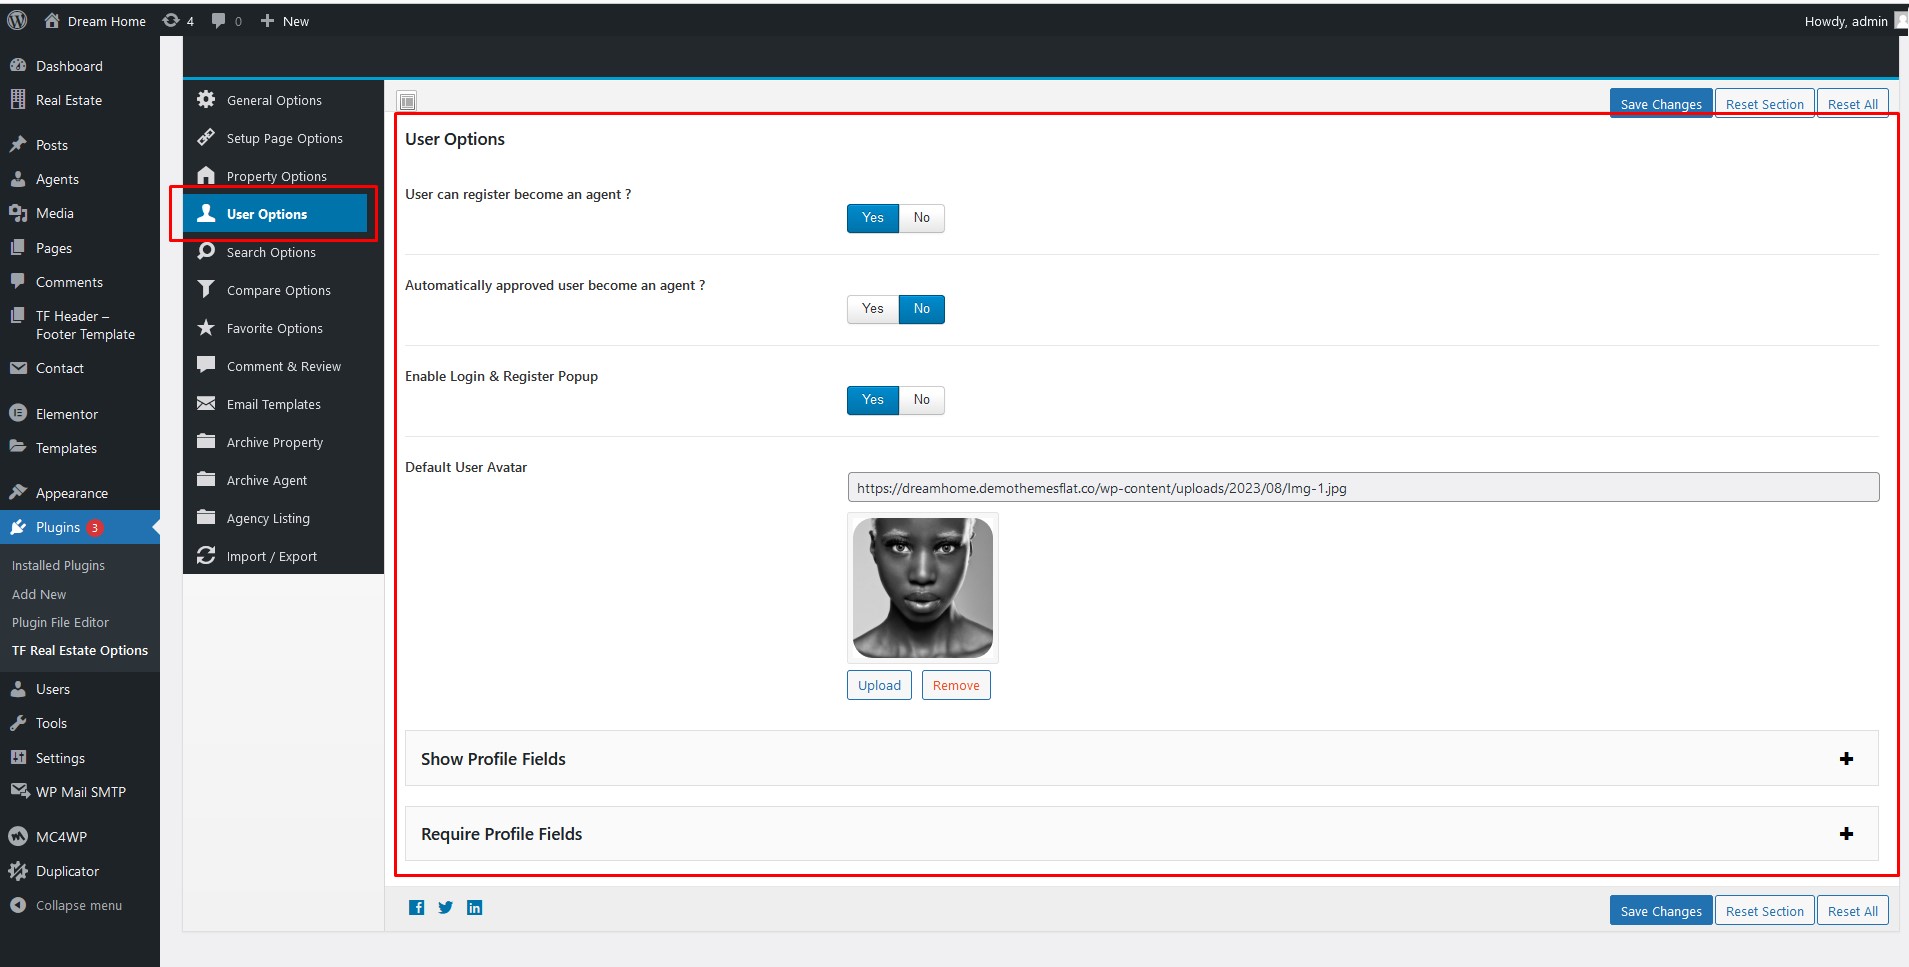Open User Options tab label

click(267, 214)
